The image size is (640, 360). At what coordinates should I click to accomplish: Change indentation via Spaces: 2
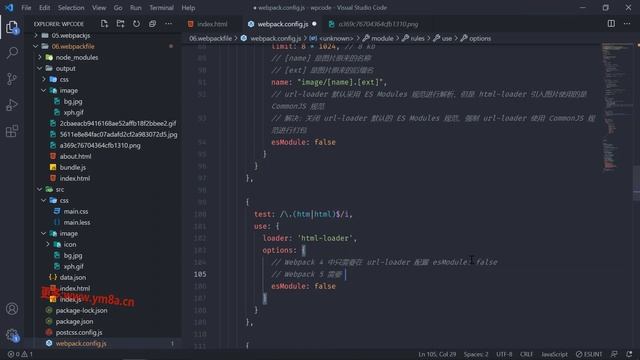[476, 354]
